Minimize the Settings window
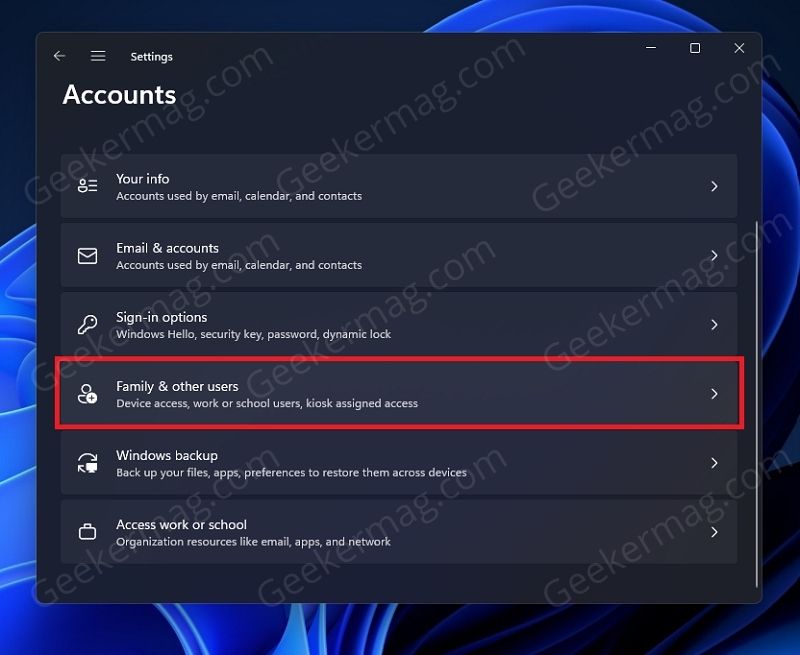The height and width of the screenshot is (655, 800). (x=651, y=48)
